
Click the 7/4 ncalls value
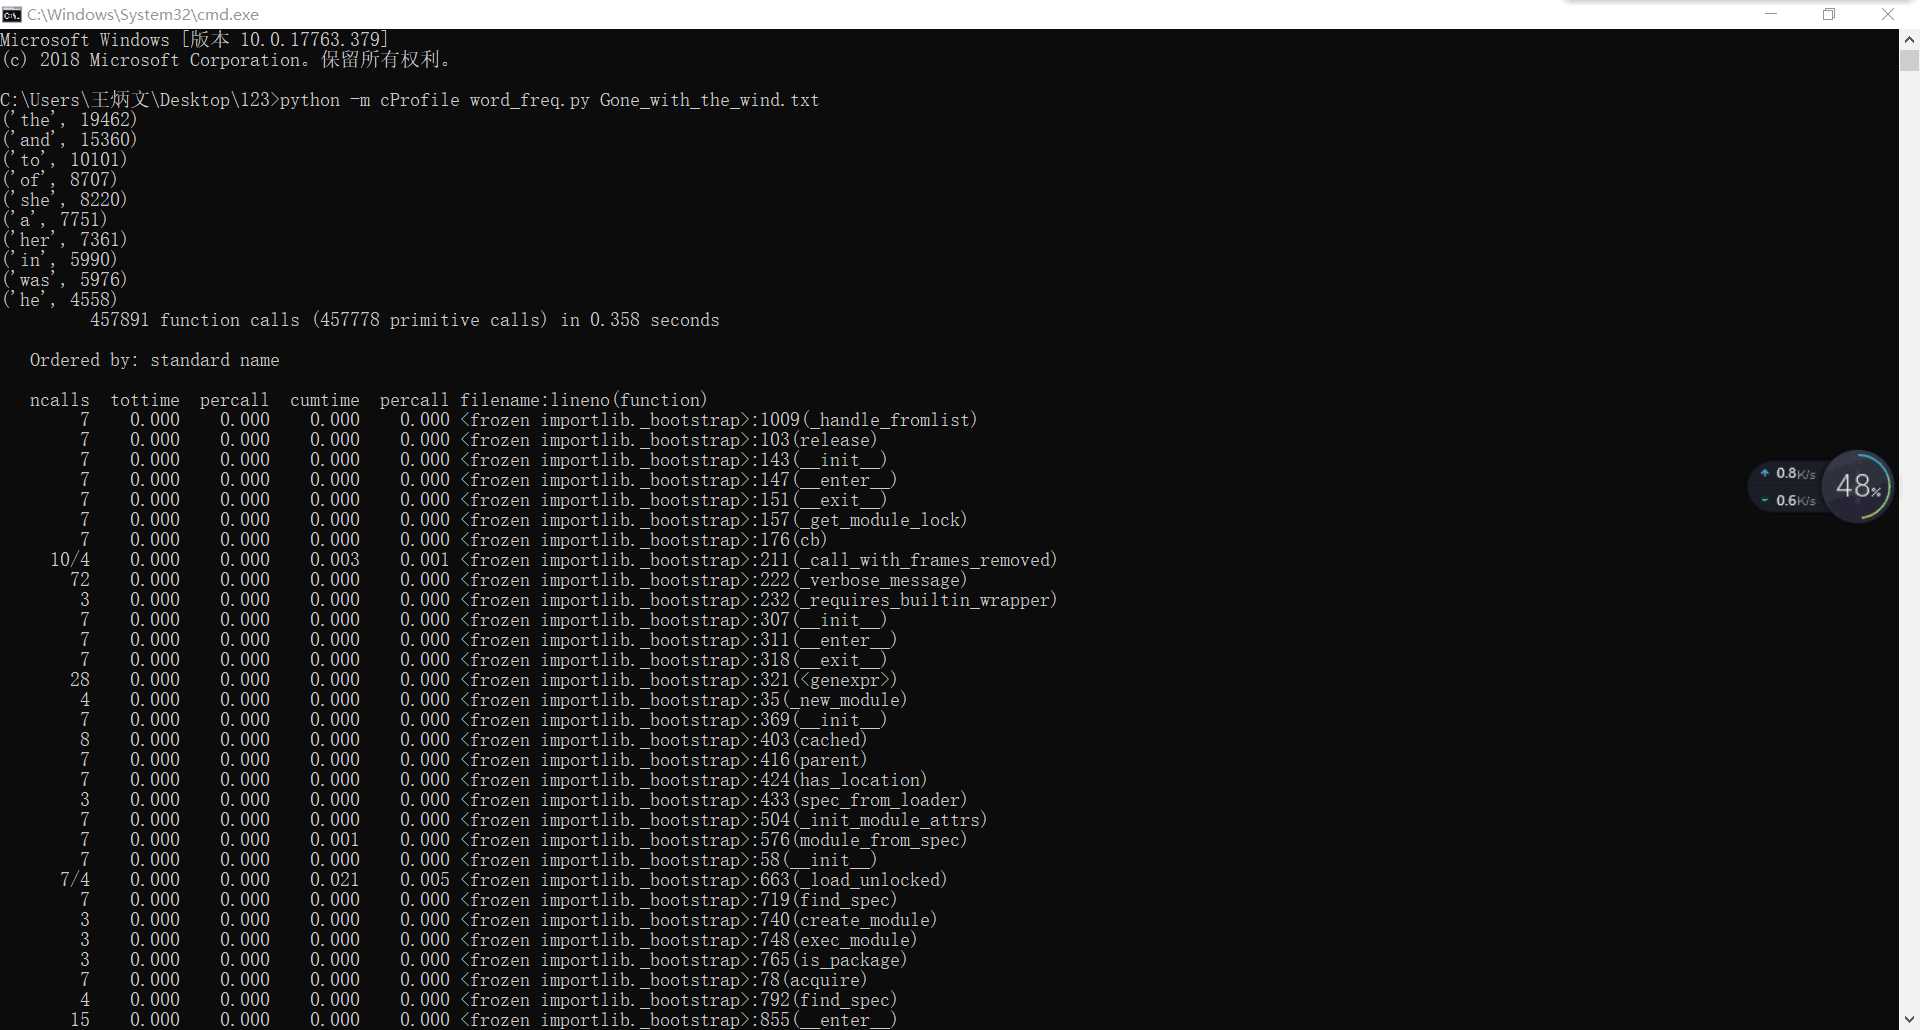point(75,880)
